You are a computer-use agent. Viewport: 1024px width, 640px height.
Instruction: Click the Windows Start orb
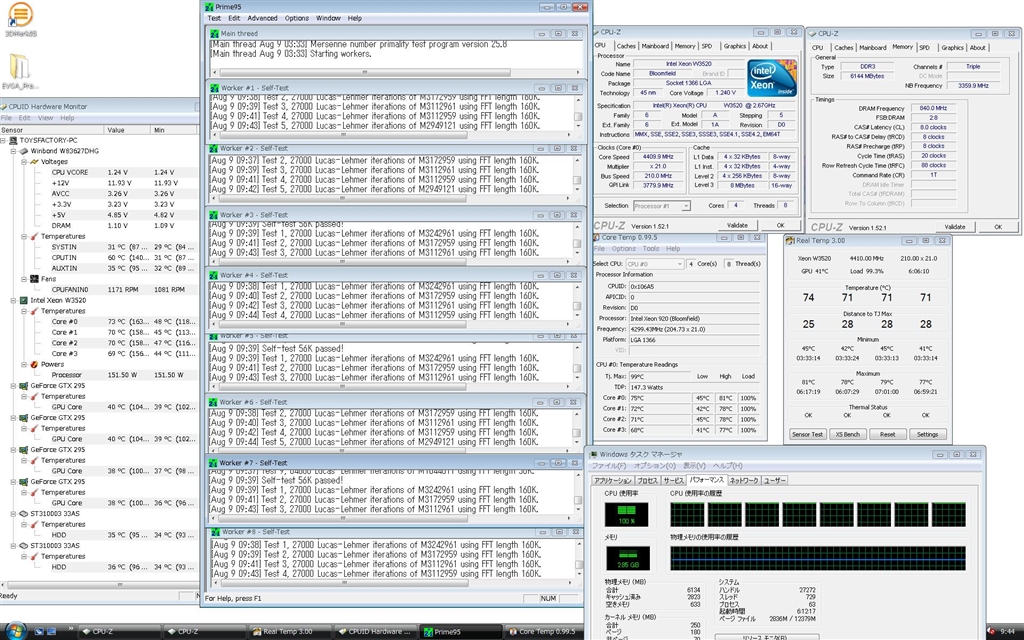tap(14, 631)
